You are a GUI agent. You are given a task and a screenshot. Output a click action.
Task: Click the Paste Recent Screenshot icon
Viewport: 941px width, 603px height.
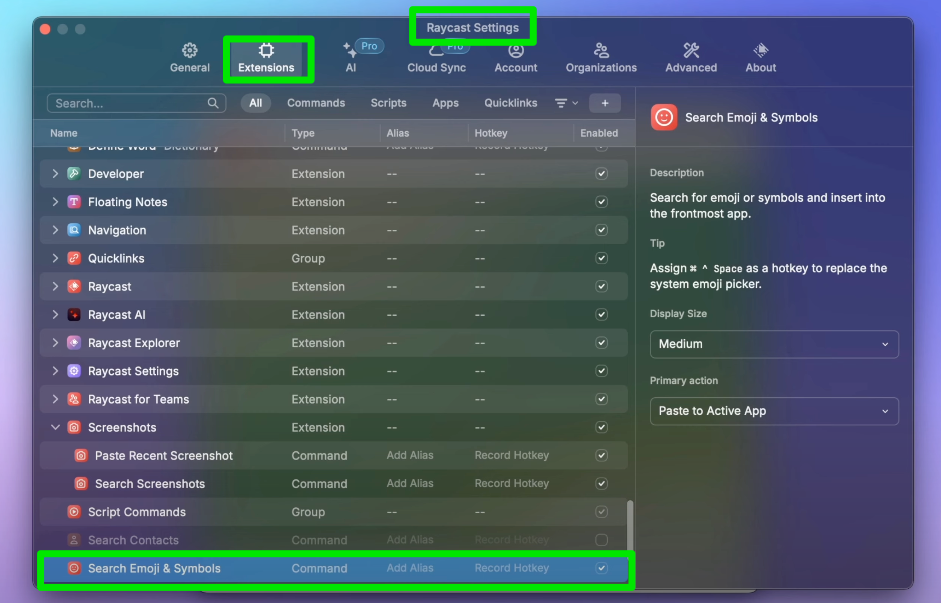[81, 455]
